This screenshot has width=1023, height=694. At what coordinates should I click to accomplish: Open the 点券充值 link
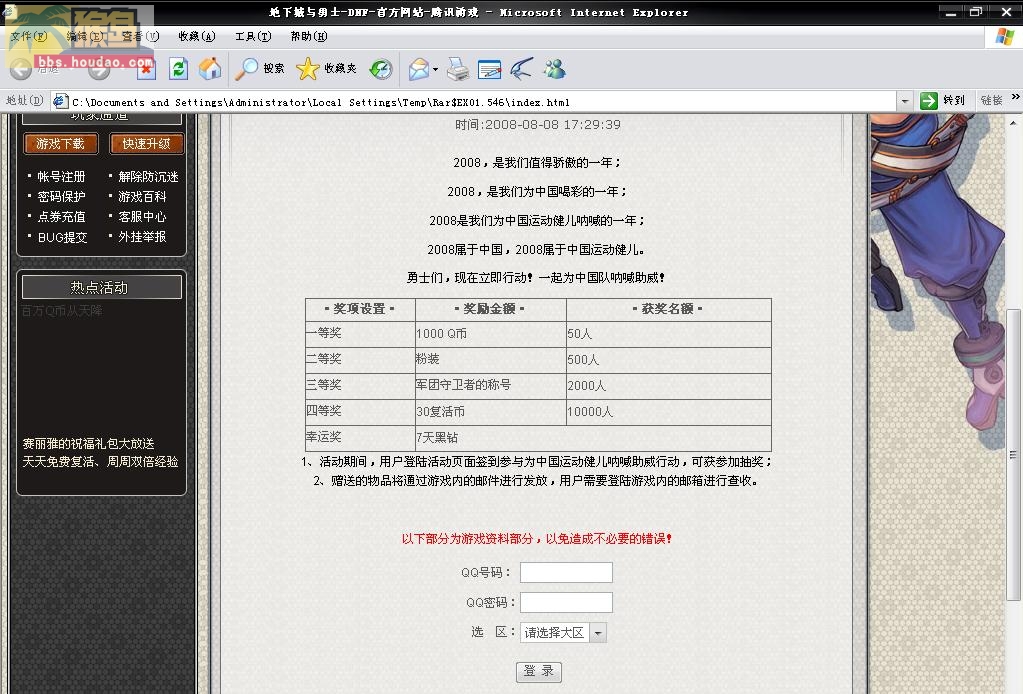[61, 217]
